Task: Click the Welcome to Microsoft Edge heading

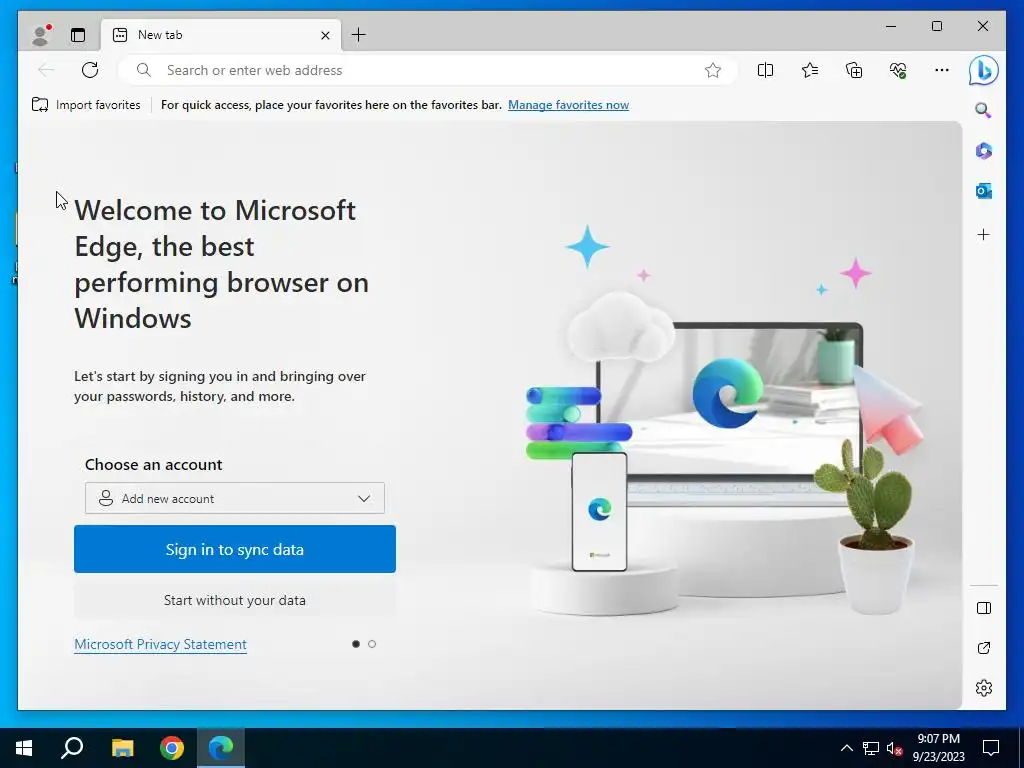Action: tap(221, 264)
